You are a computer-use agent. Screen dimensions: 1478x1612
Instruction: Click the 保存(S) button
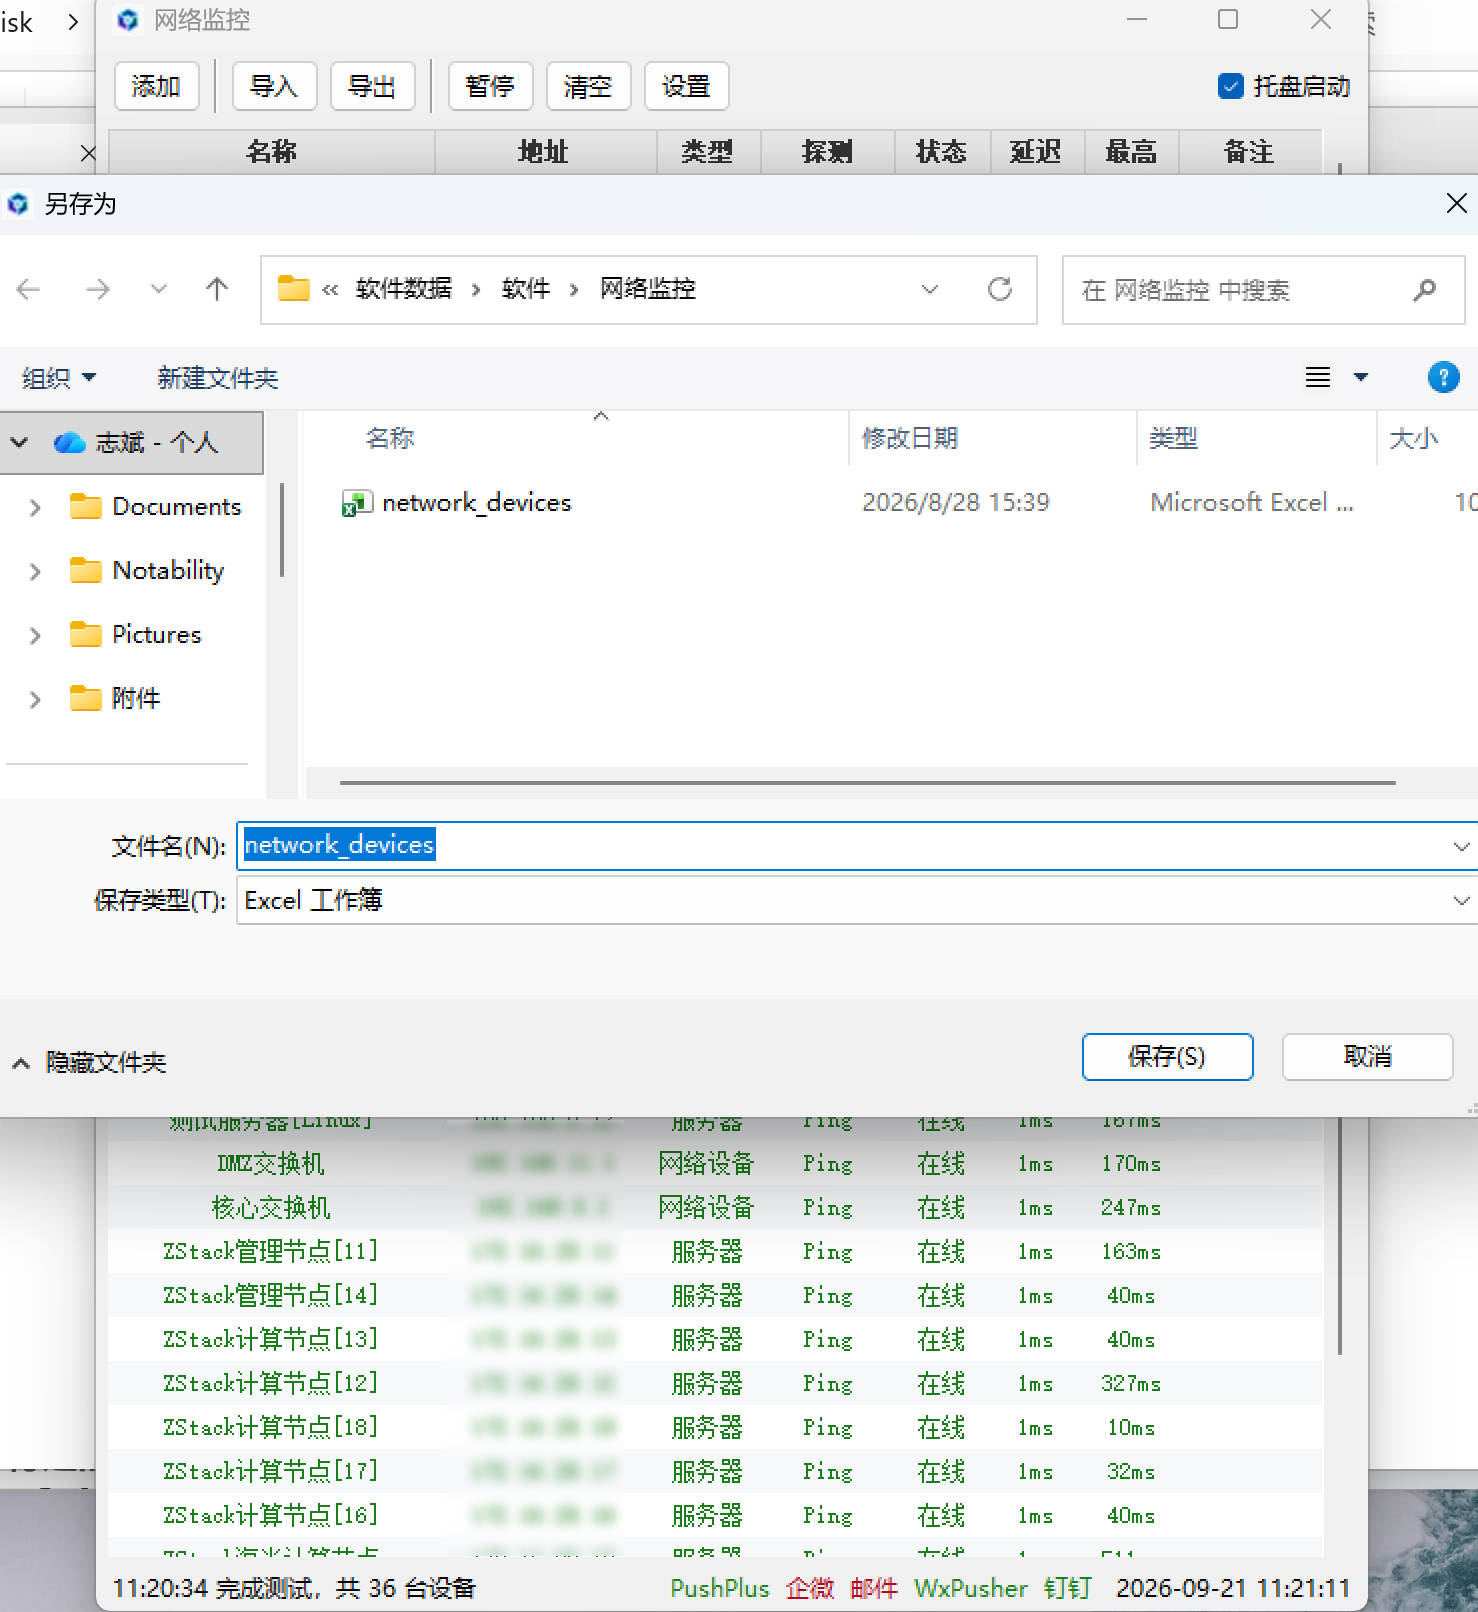pos(1167,1057)
